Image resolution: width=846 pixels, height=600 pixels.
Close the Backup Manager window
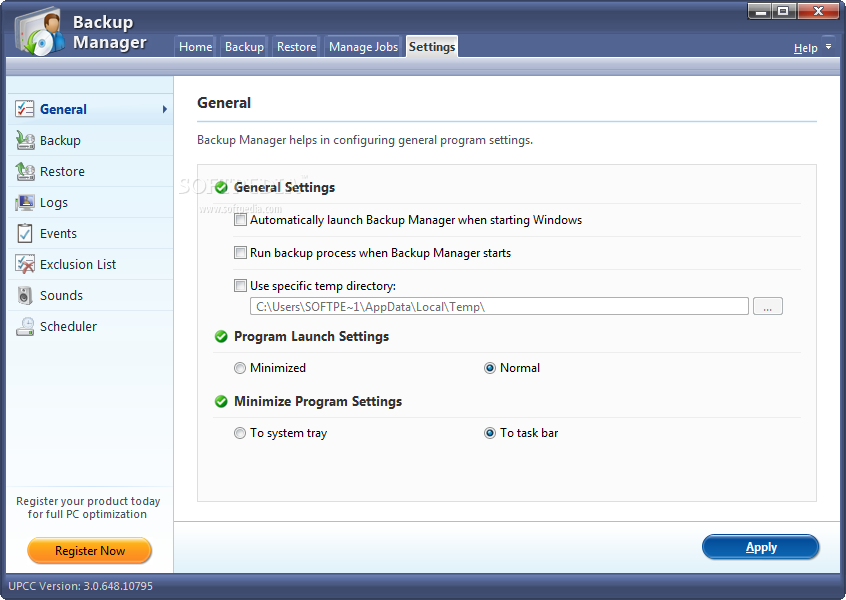pos(818,11)
